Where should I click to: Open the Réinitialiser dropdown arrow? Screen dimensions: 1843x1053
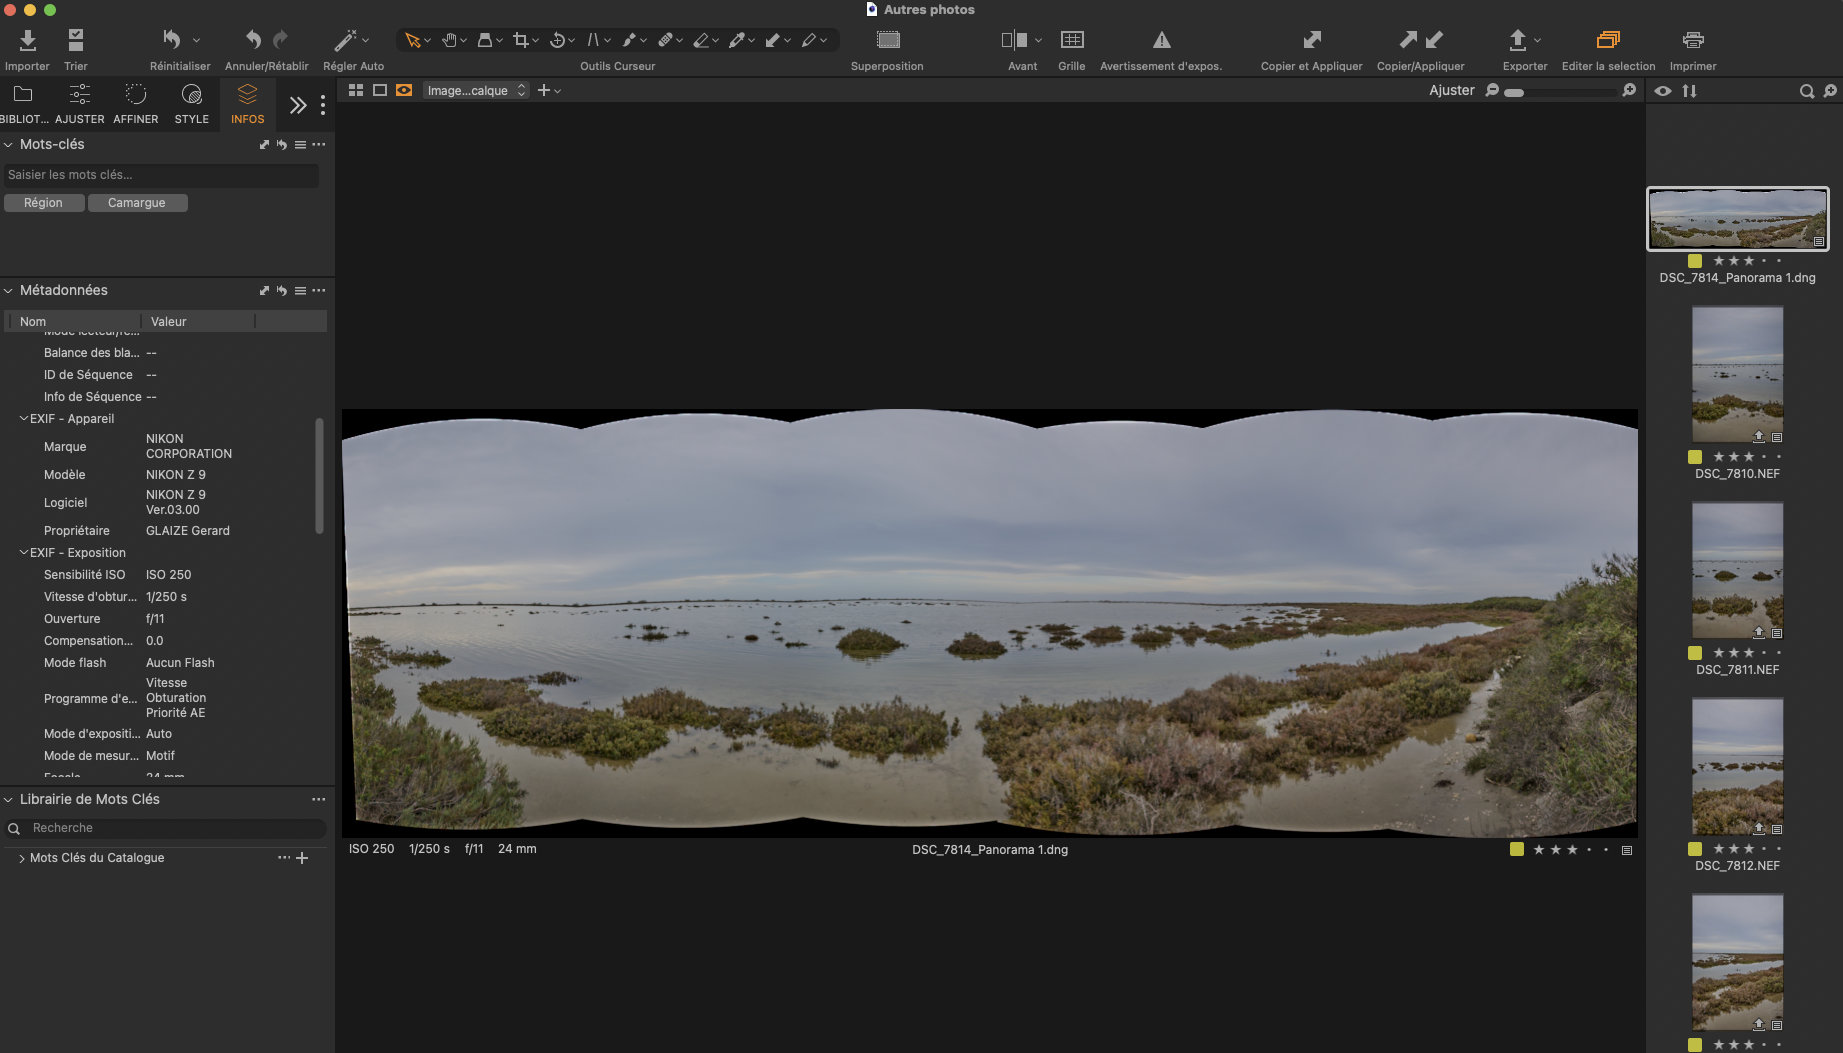coord(196,40)
